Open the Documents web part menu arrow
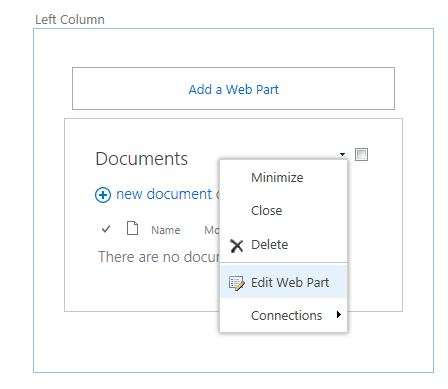Viewport: 448px width, 389px height. click(x=342, y=154)
